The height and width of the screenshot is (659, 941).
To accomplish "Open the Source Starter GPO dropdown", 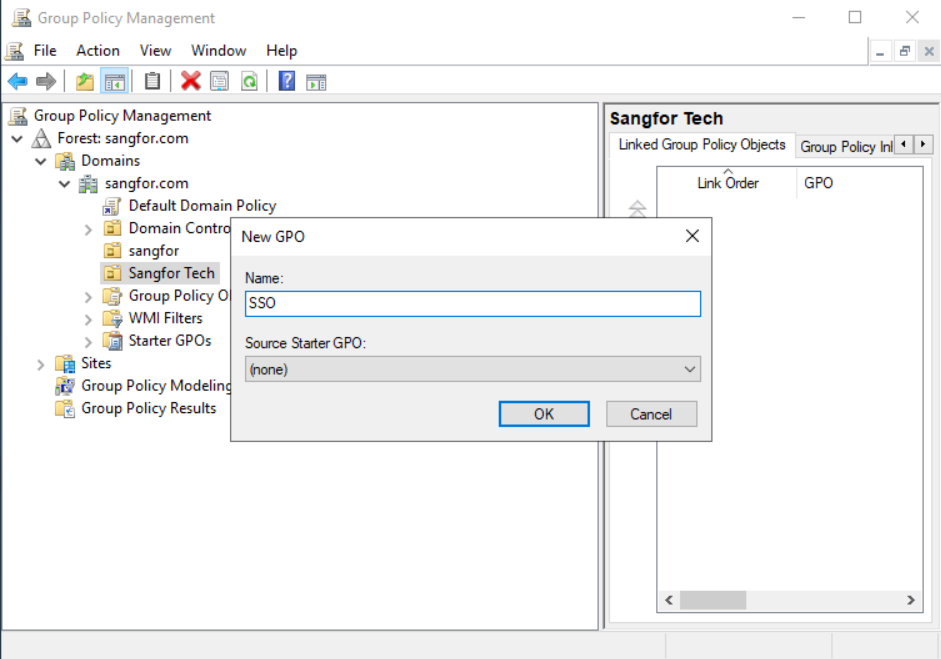I will tap(472, 369).
